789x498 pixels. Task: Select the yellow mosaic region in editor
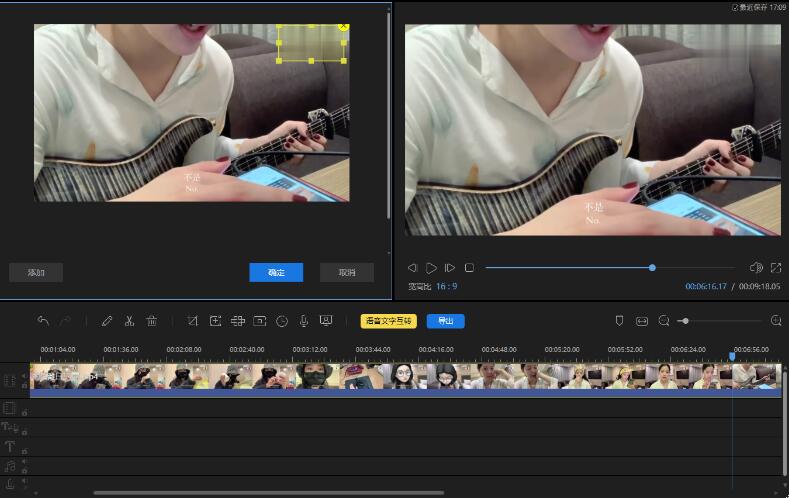click(x=311, y=43)
